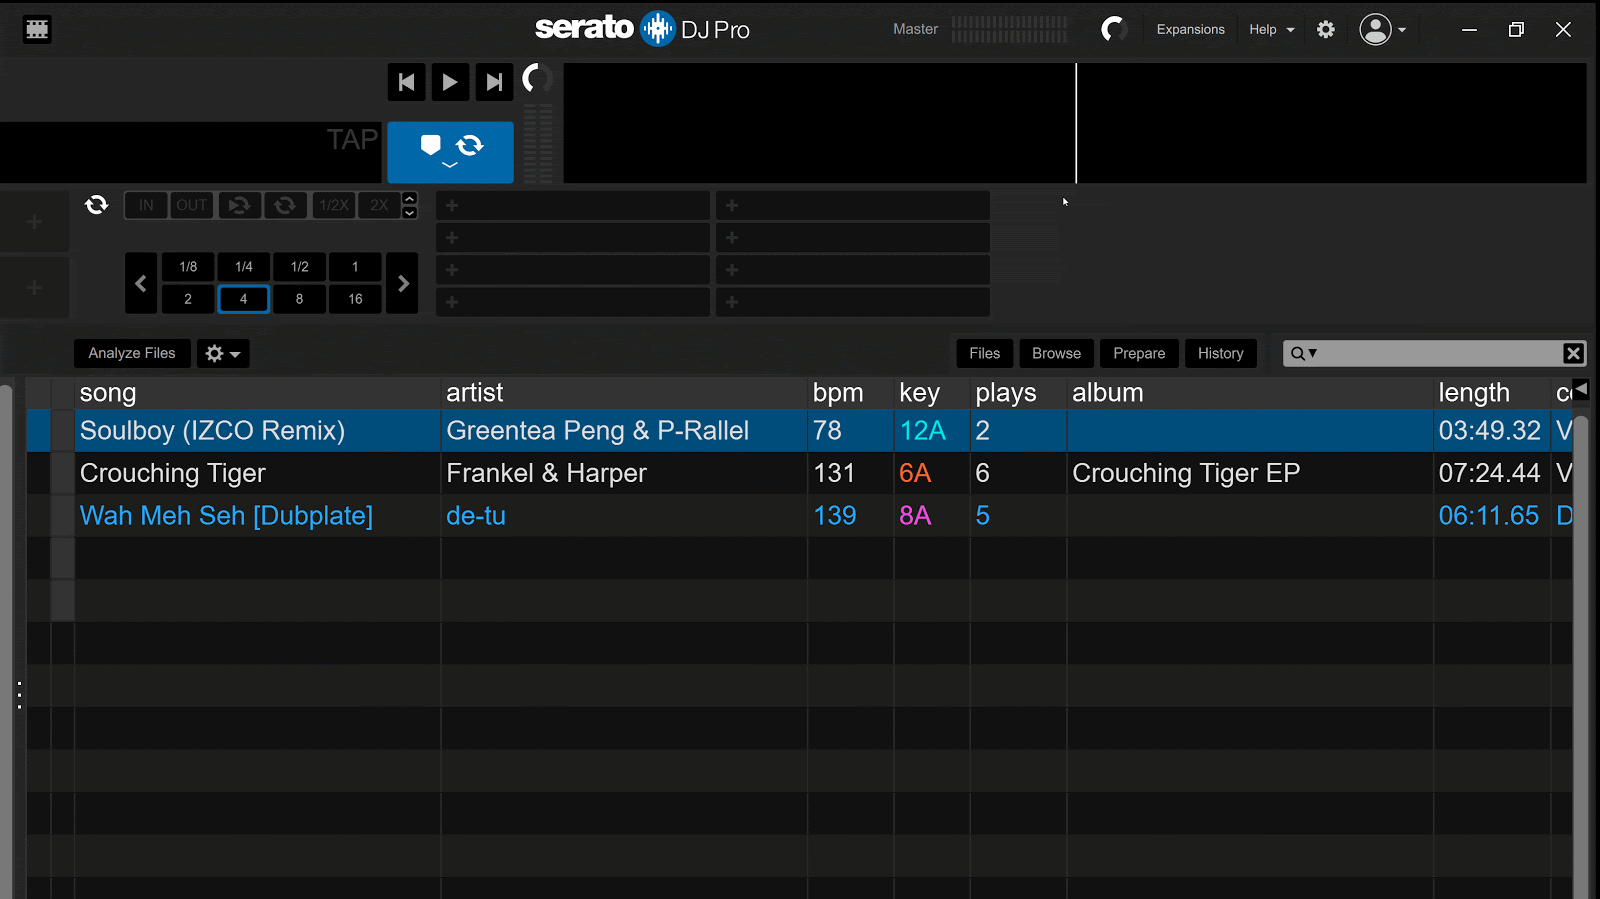
Task: Open the view layout icon at top left
Action: (37, 29)
